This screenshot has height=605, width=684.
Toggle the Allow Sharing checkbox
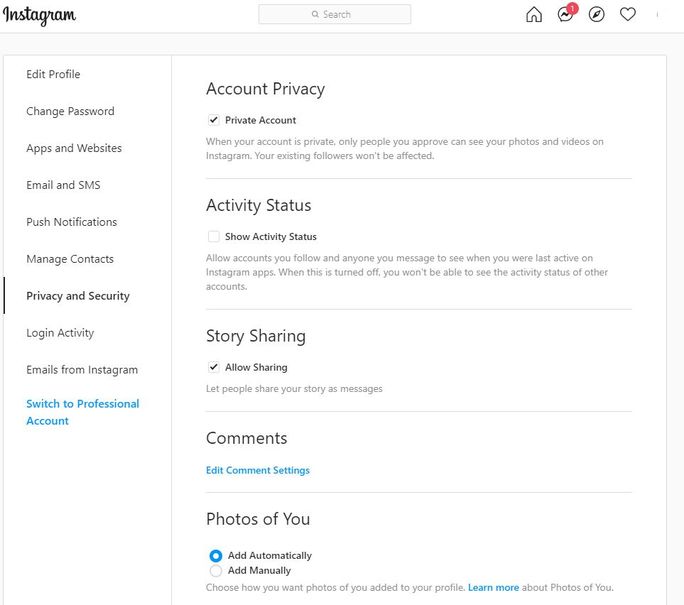coord(214,367)
